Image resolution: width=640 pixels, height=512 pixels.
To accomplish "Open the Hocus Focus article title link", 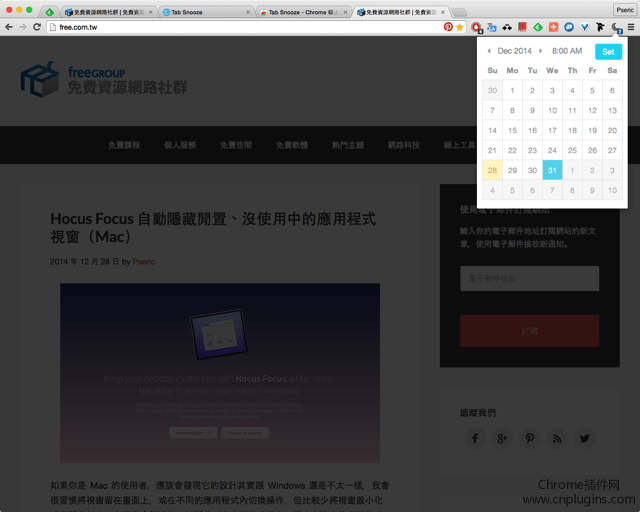I will [x=213, y=227].
